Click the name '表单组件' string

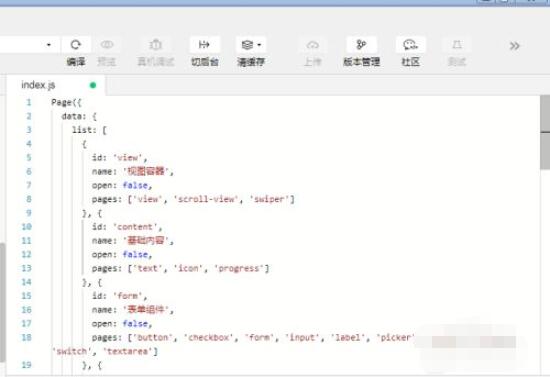(146, 310)
